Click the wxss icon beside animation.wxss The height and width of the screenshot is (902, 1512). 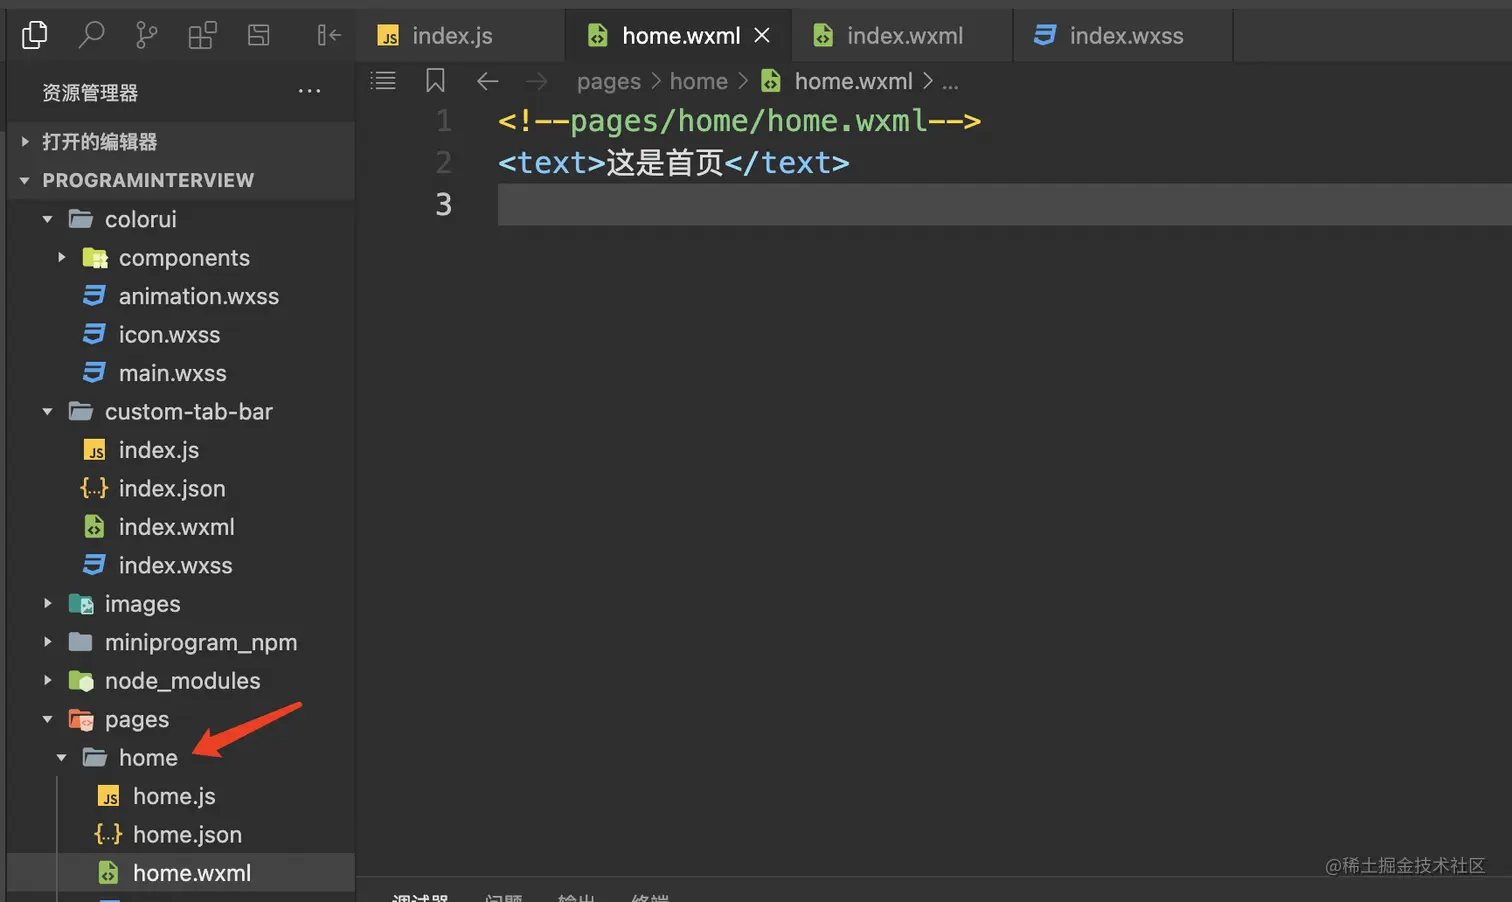coord(94,296)
